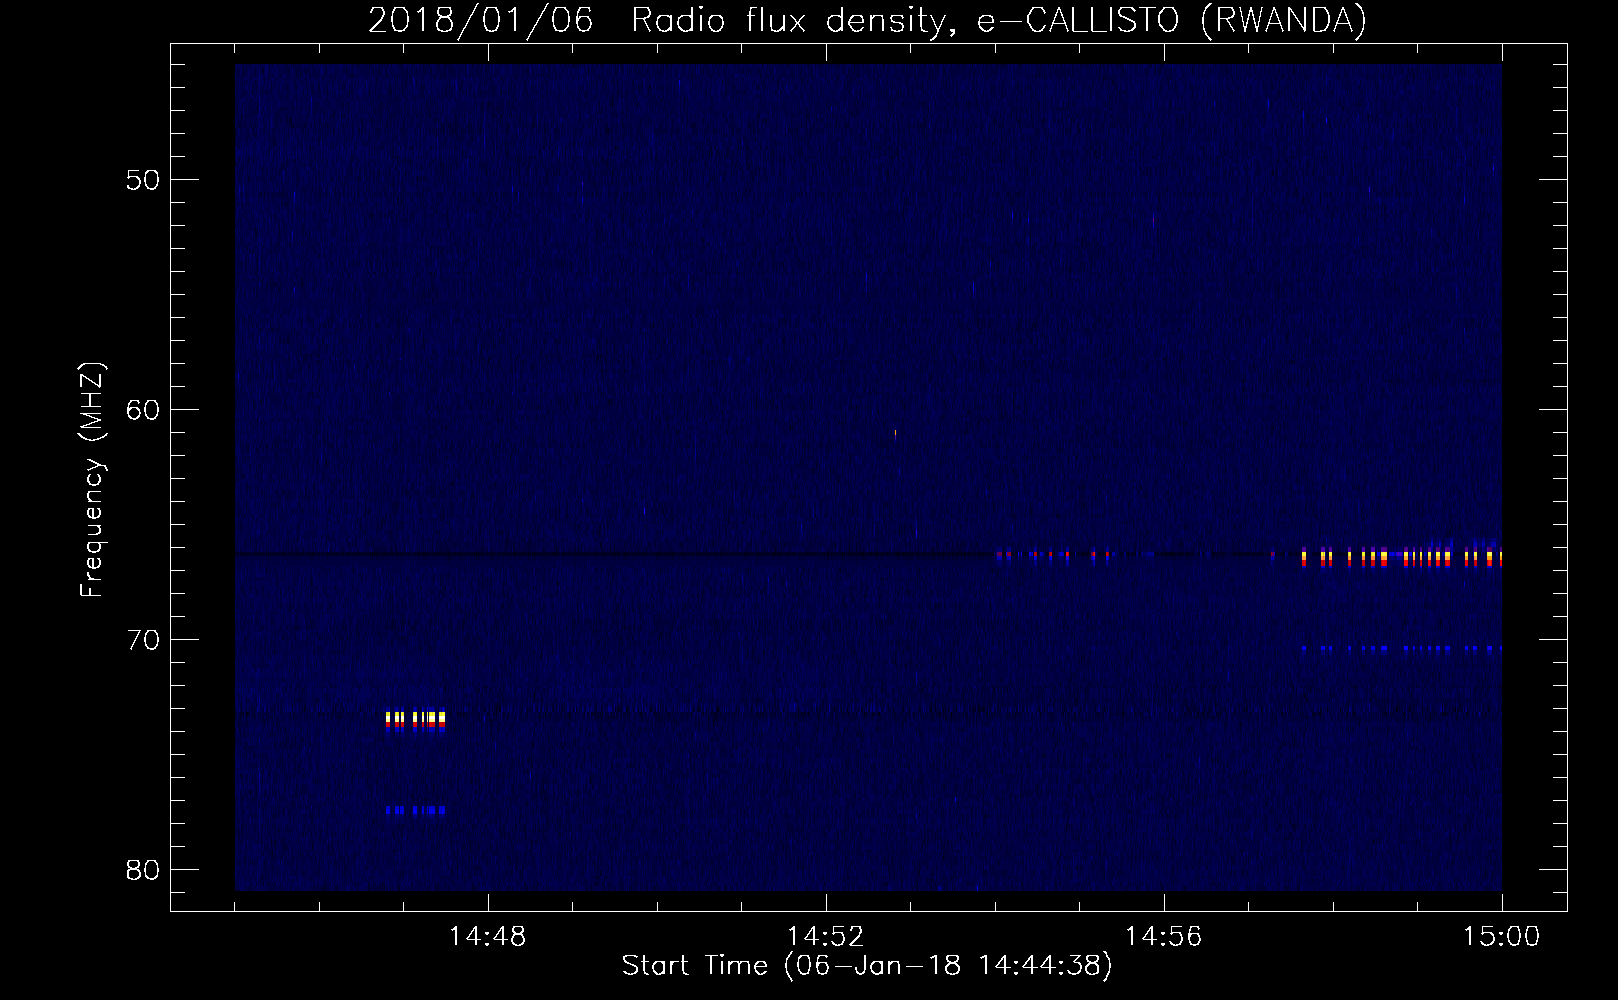Click the plot title '2018/01/06 Radio flux density'
This screenshot has height=1000, width=1618.
(867, 20)
